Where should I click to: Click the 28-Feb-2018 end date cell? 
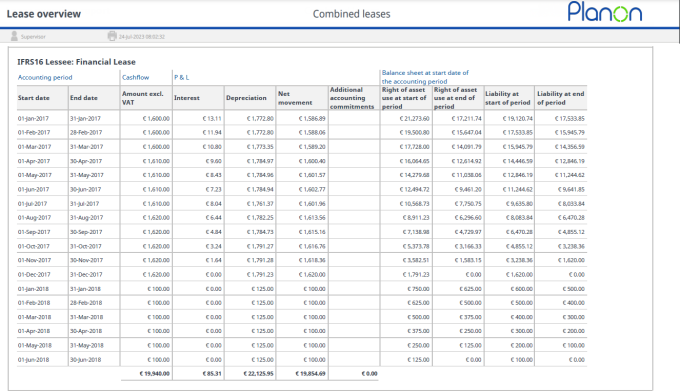[86, 303]
